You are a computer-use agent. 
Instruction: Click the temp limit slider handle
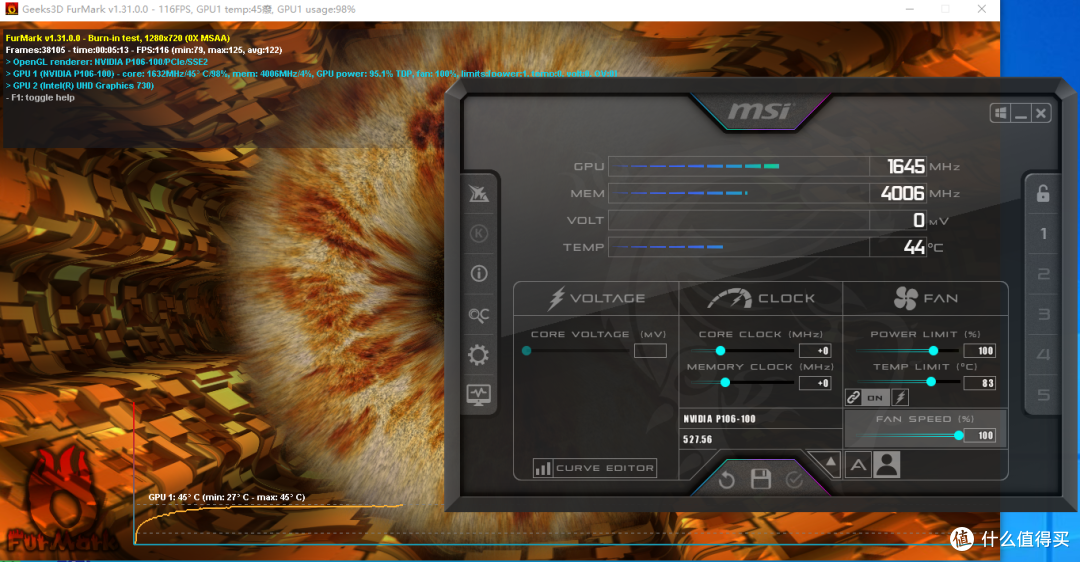point(931,382)
